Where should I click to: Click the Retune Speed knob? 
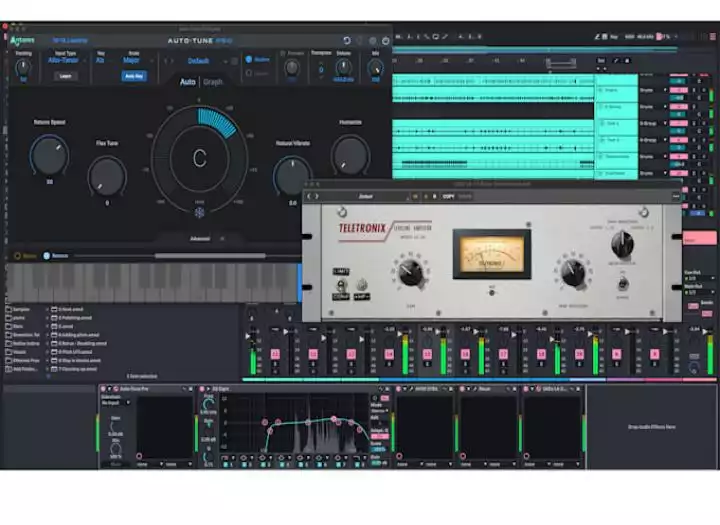tap(49, 155)
